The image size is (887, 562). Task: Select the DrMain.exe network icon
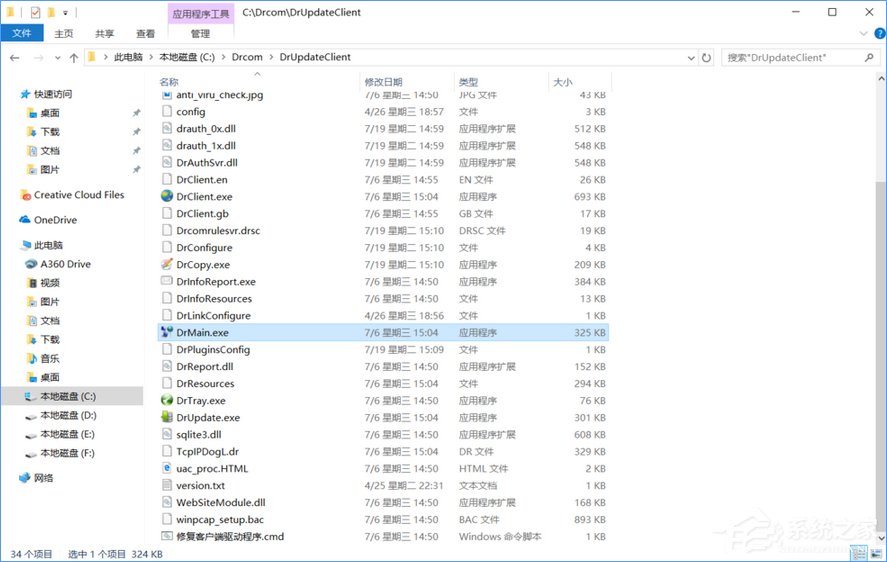point(166,332)
